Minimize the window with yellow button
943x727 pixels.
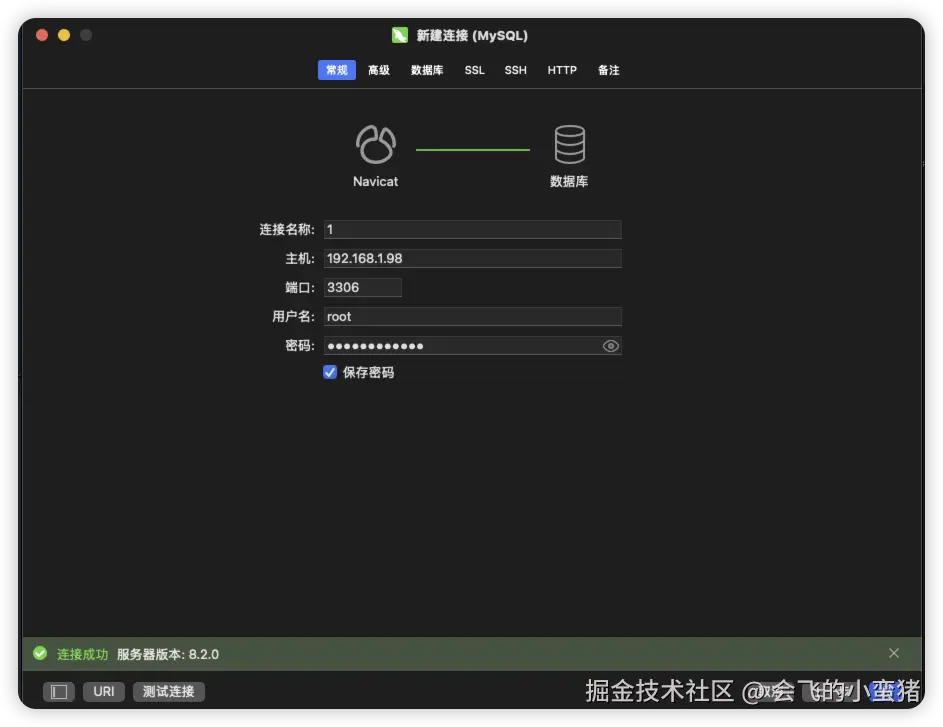click(x=64, y=35)
